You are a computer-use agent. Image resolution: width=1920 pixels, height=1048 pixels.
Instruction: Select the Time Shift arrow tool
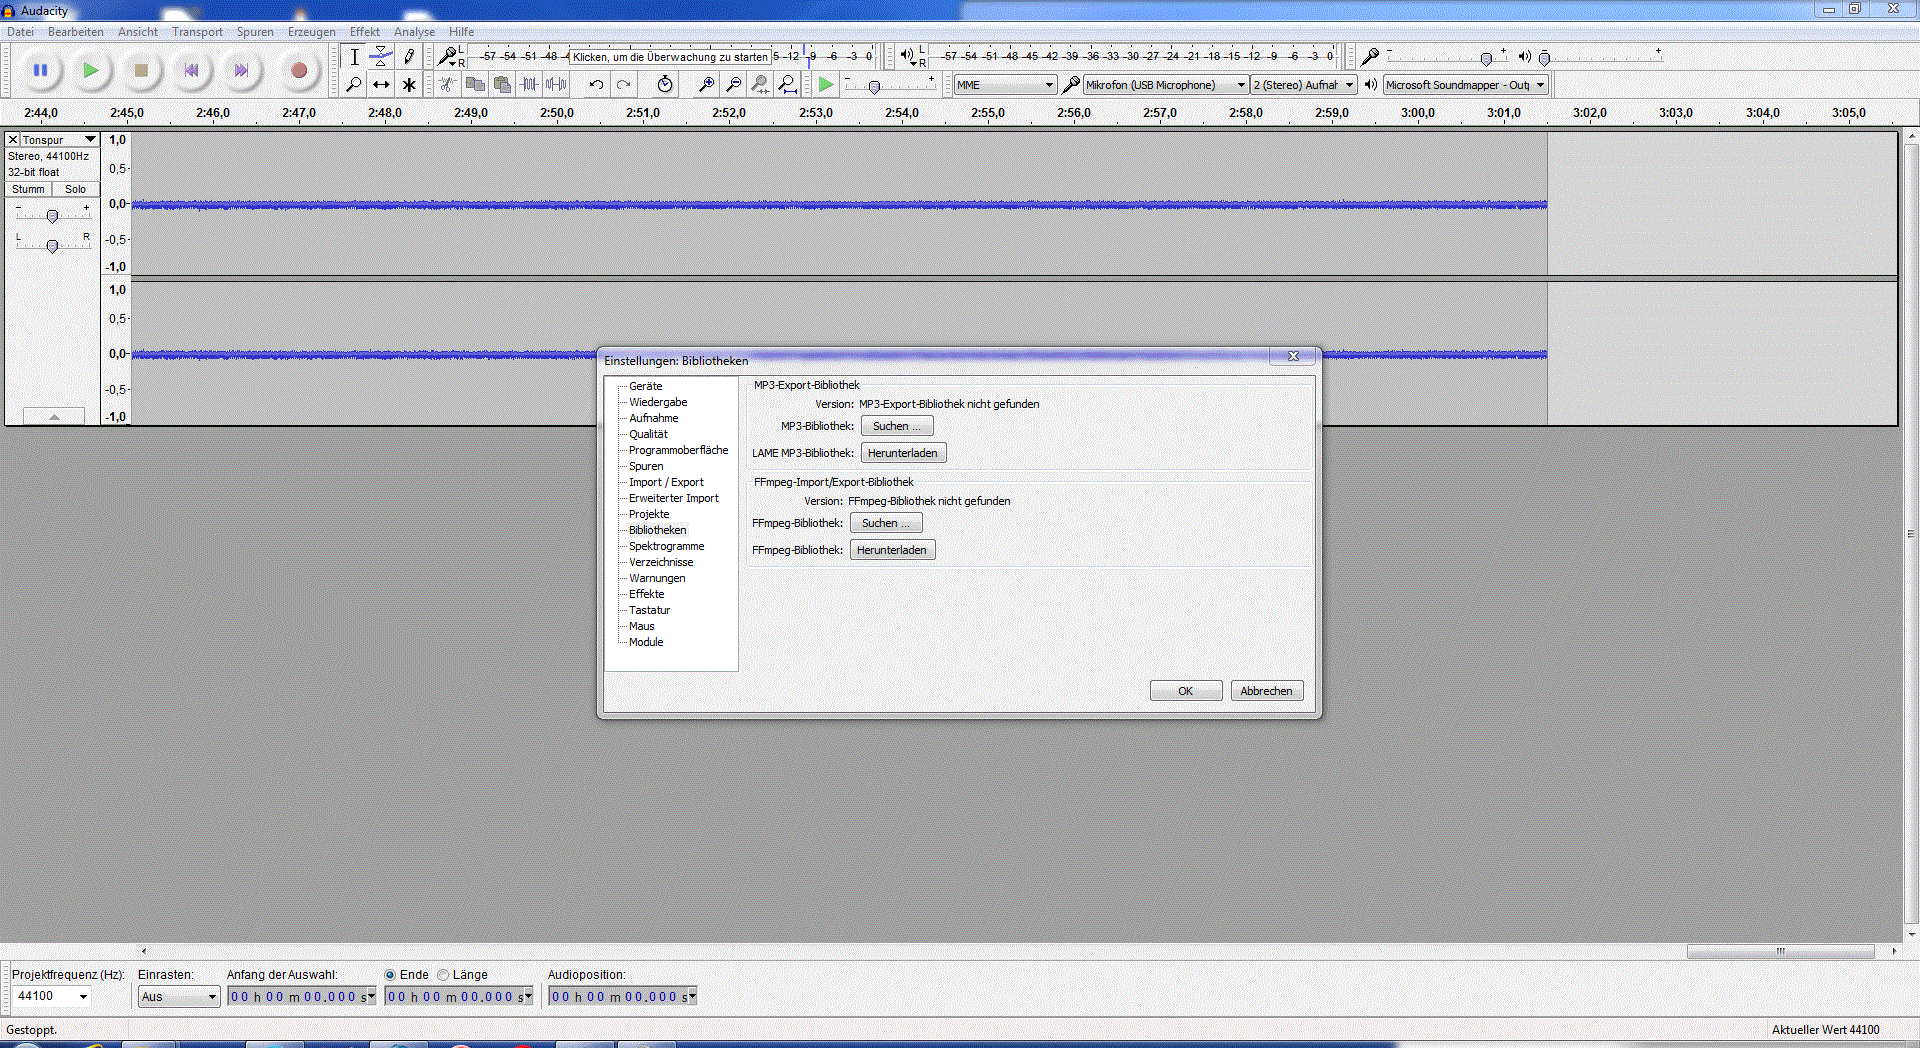pyautogui.click(x=381, y=85)
